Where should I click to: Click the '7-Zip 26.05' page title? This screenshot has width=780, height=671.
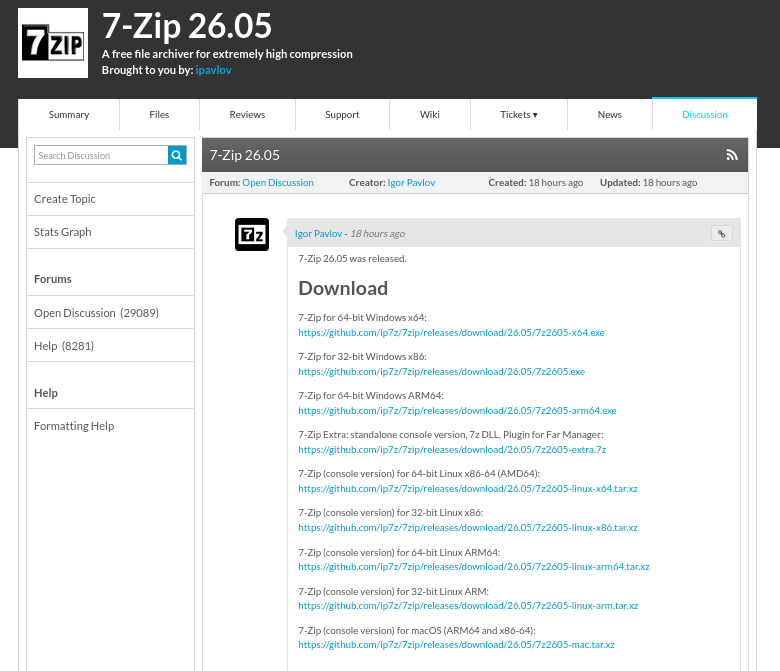click(187, 26)
